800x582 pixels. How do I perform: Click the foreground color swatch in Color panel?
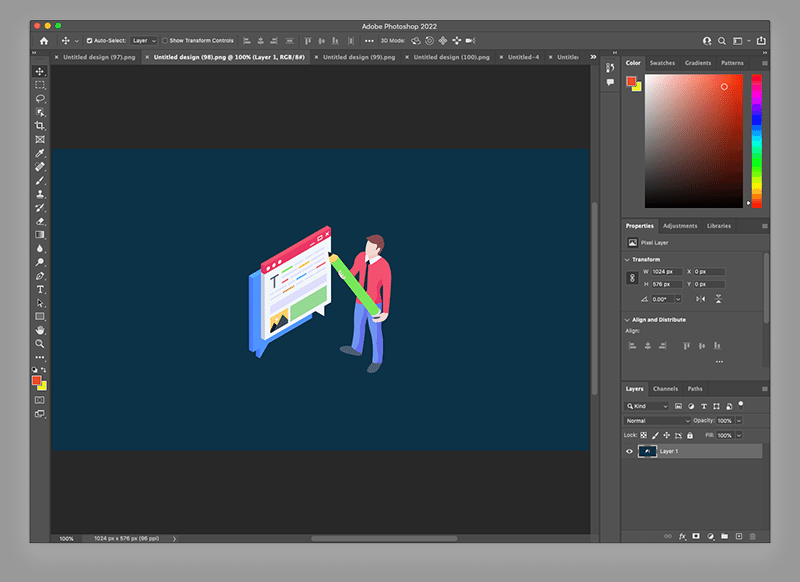(631, 81)
